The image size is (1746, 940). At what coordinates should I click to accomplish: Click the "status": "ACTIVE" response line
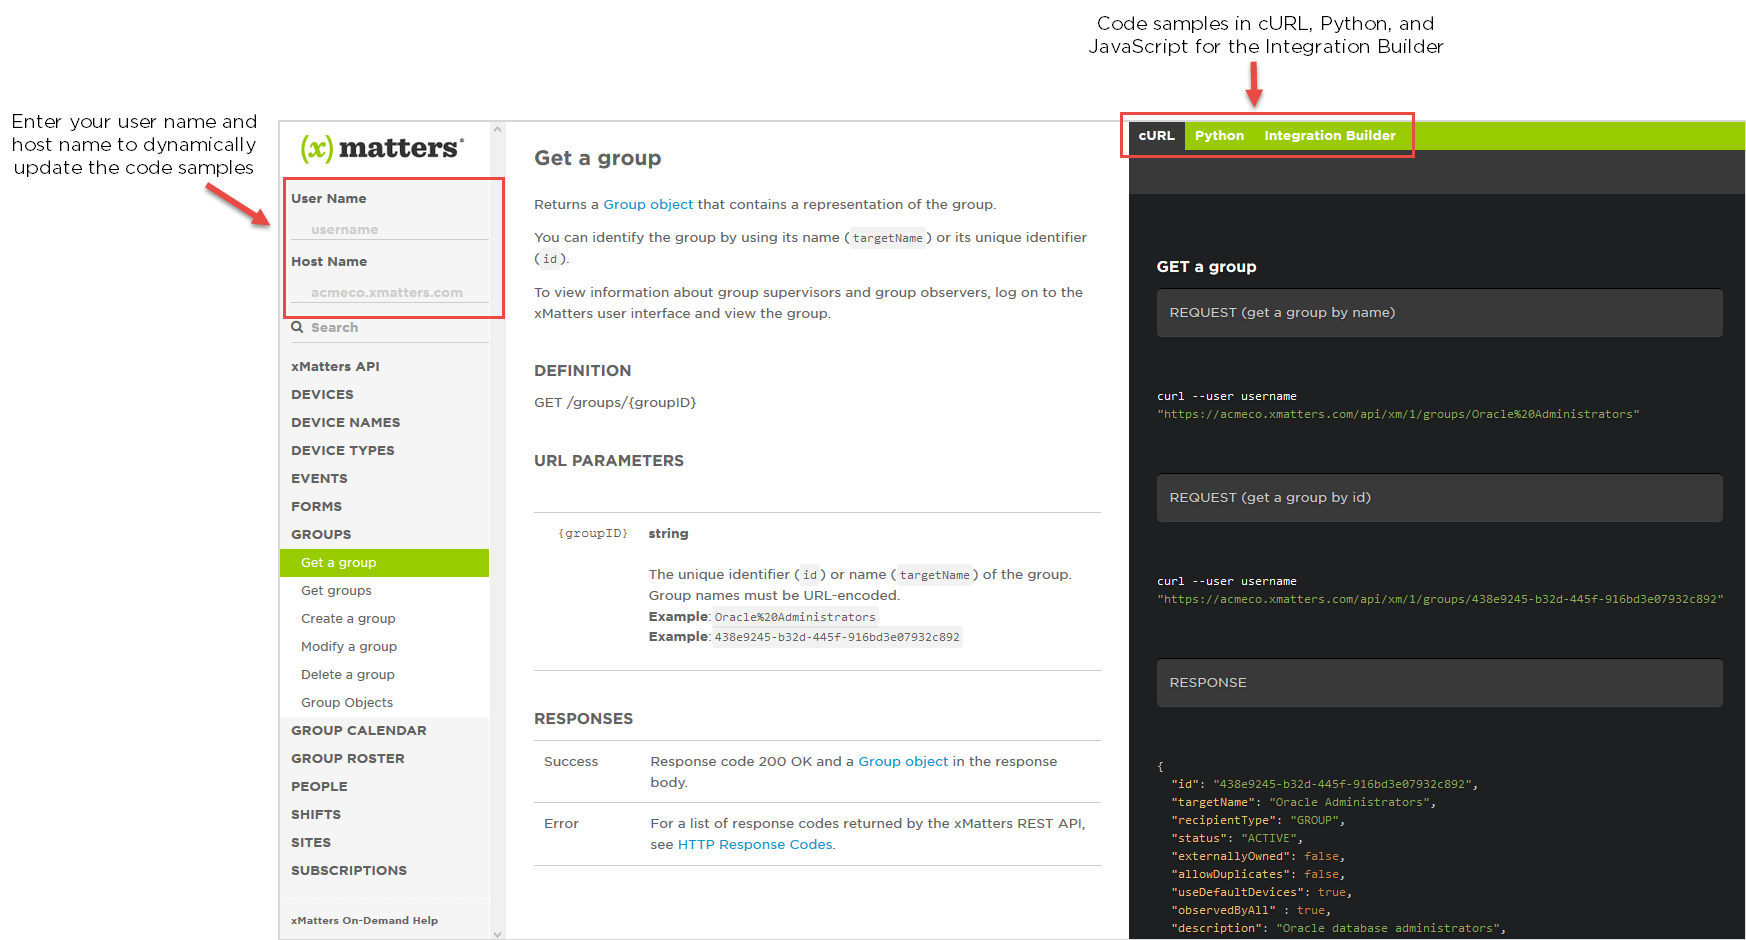(1237, 839)
